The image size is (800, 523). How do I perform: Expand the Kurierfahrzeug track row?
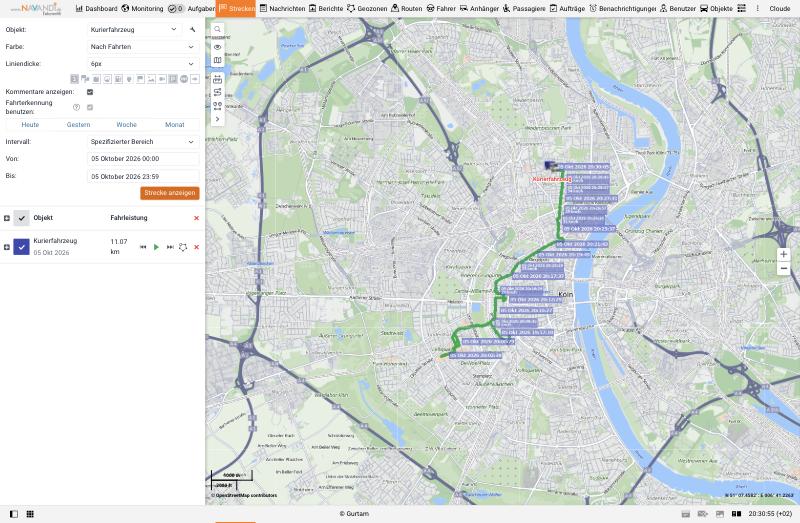coord(7,247)
